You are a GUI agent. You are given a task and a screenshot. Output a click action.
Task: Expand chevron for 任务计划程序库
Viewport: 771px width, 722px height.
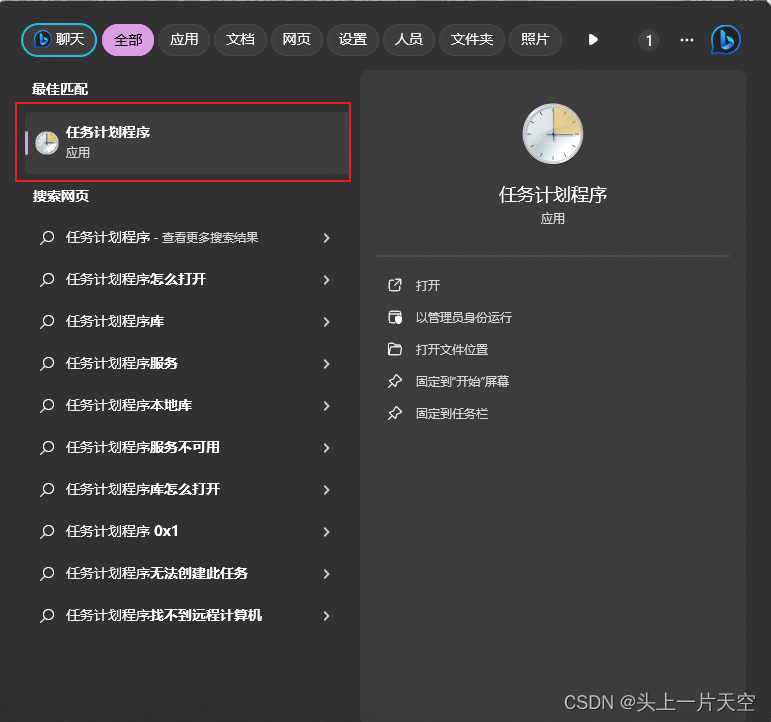[x=326, y=322]
